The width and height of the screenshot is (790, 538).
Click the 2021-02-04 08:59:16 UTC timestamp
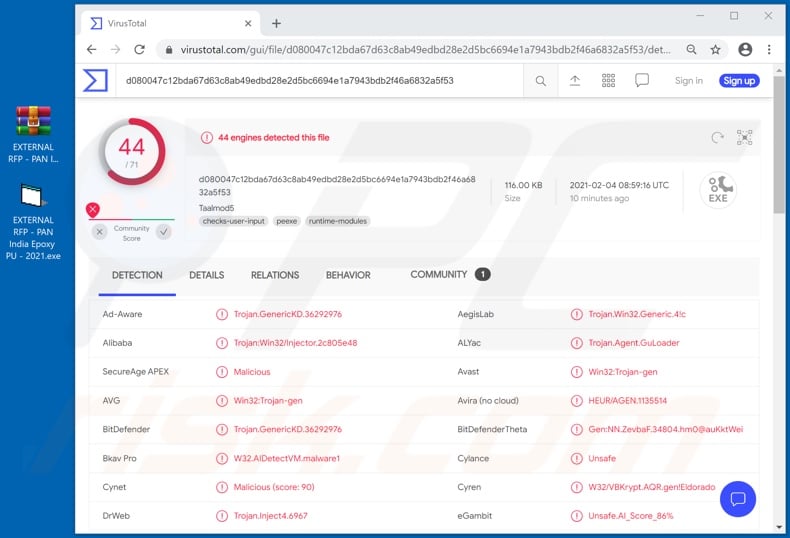click(x=619, y=185)
